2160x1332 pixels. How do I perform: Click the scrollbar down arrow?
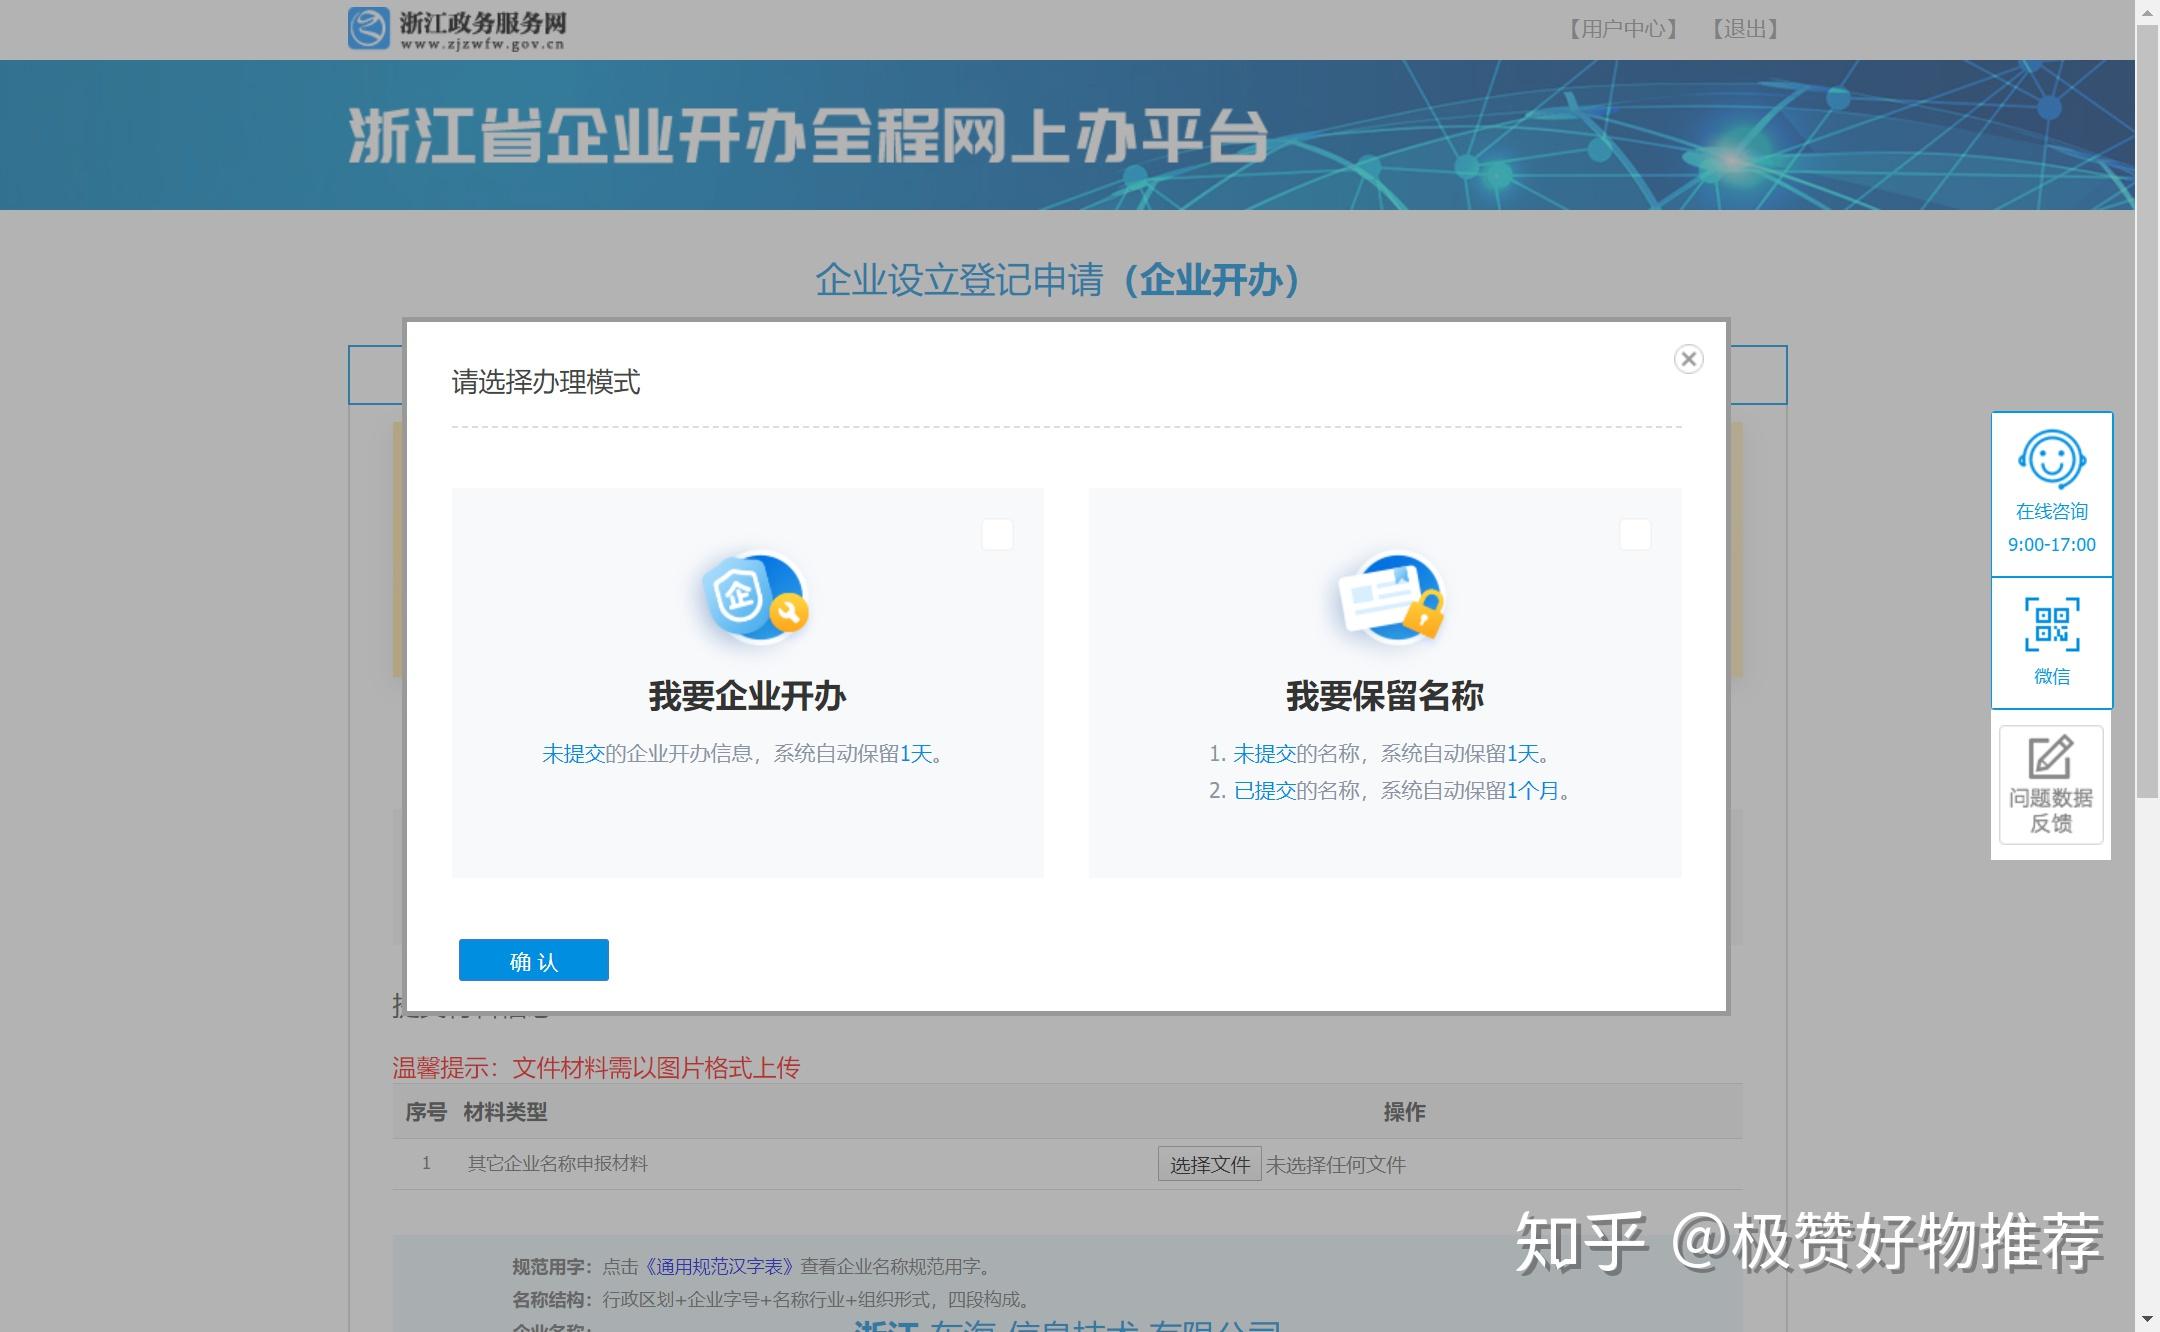(2148, 1320)
